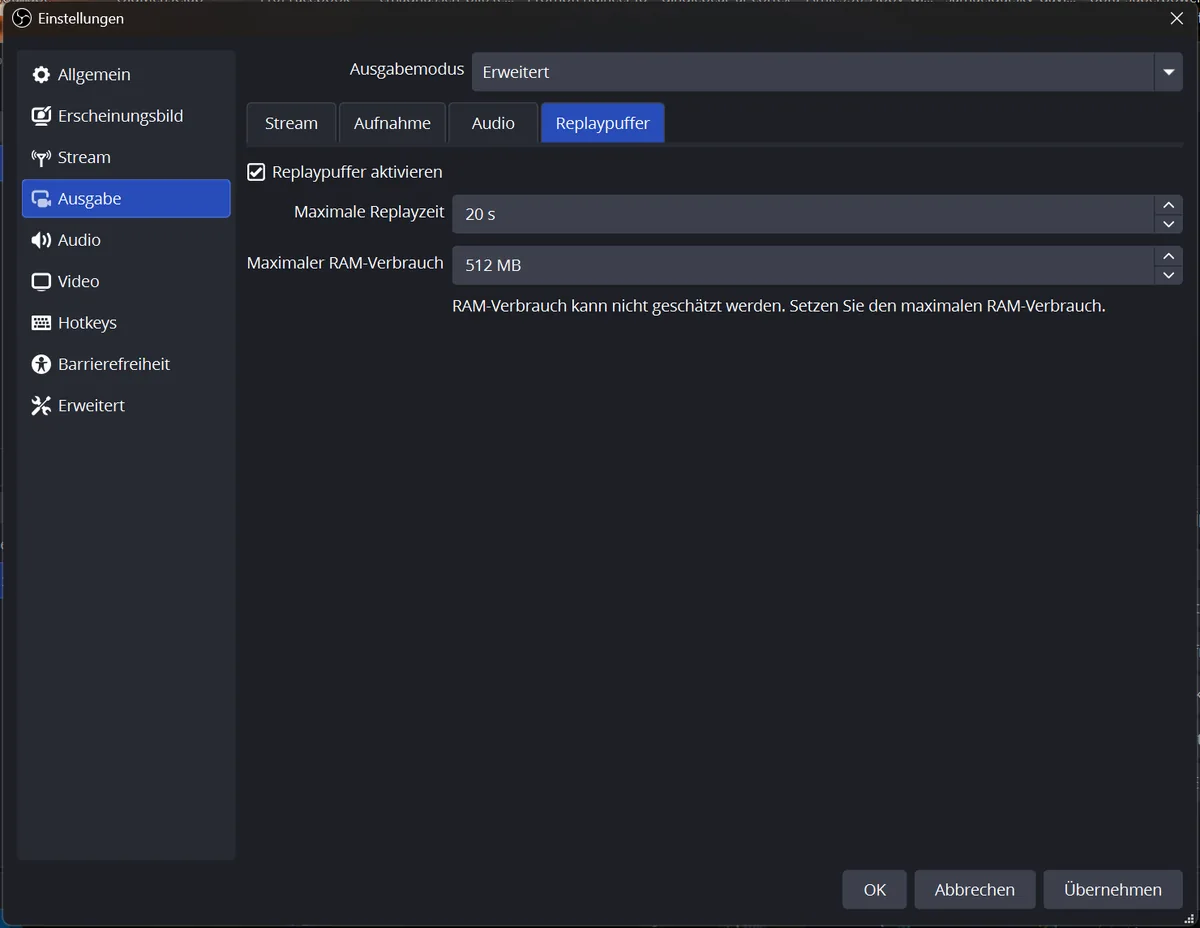
Task: Click the OBS logo in title bar
Action: click(x=22, y=18)
